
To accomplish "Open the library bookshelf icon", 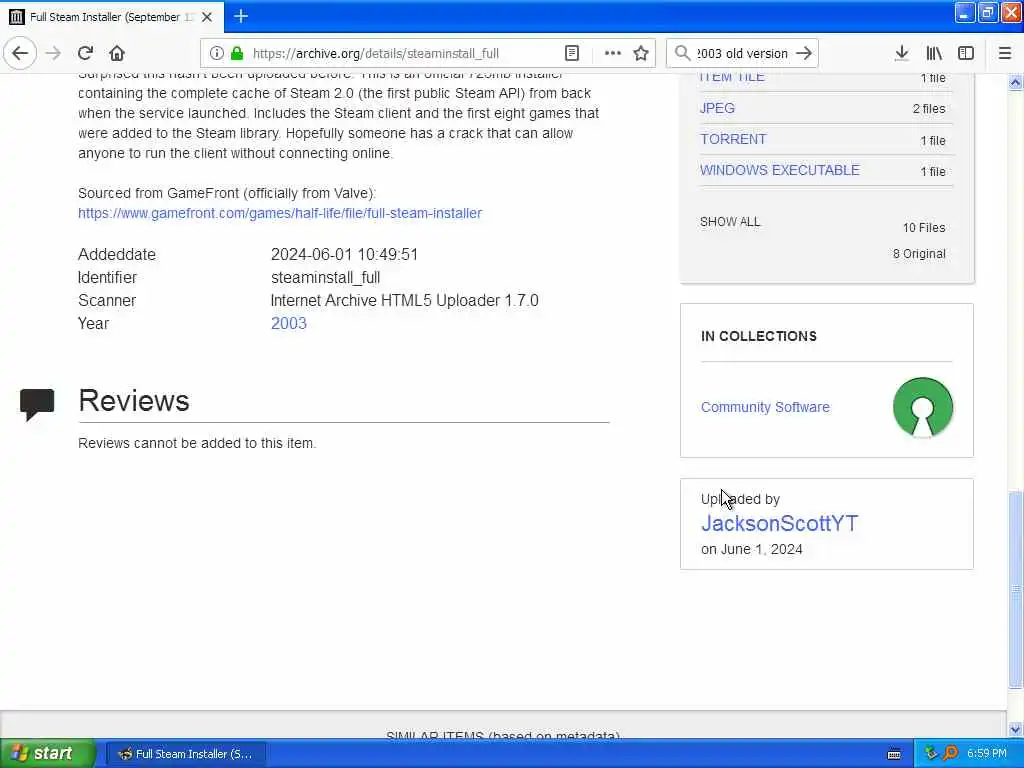I will tap(934, 53).
